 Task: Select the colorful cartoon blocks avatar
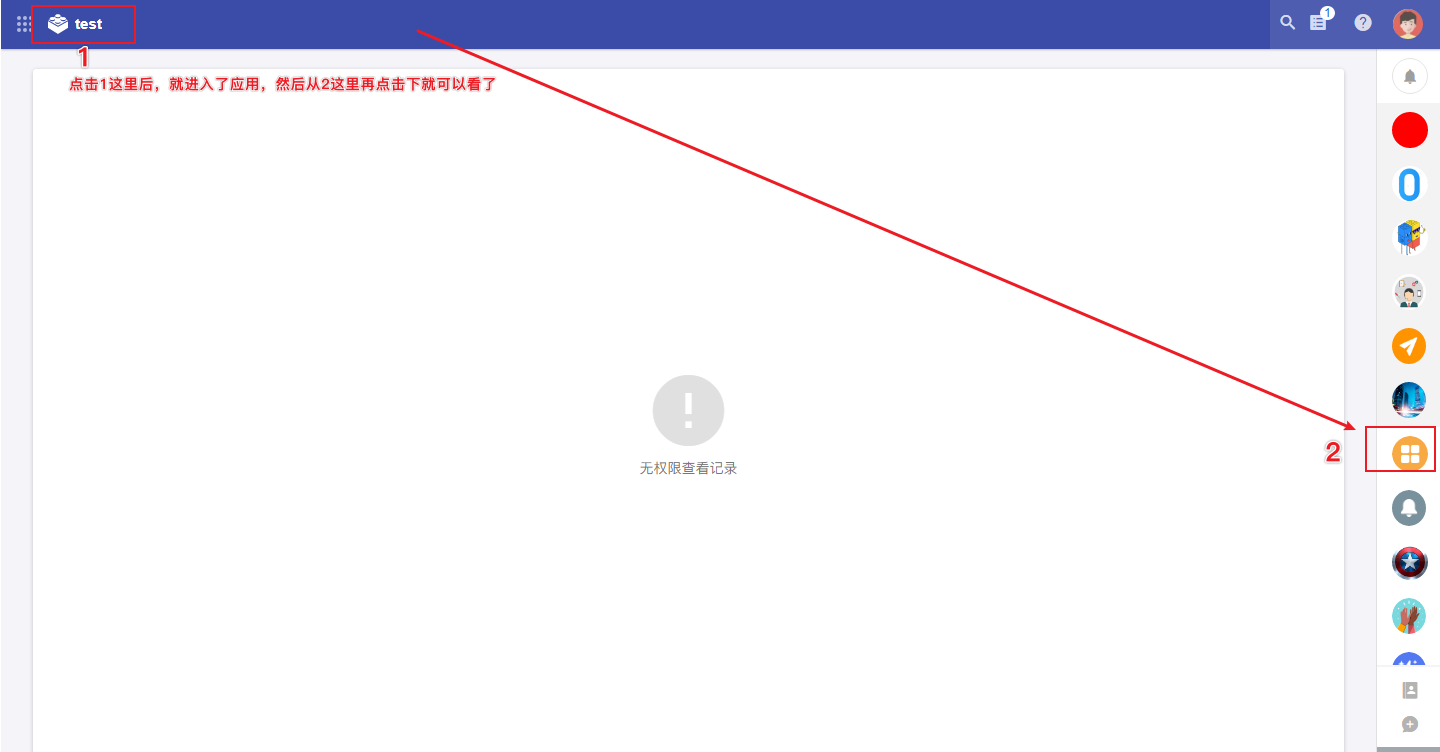[1410, 238]
